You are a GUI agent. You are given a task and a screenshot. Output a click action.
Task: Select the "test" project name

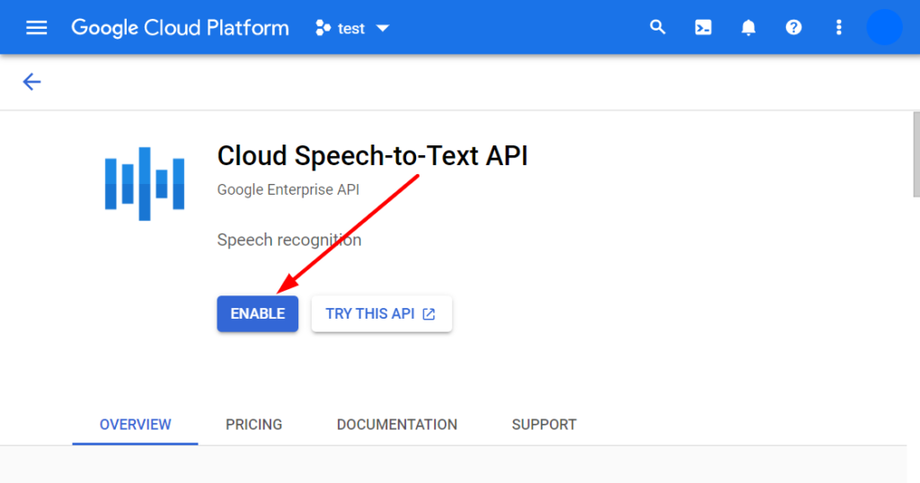(351, 28)
